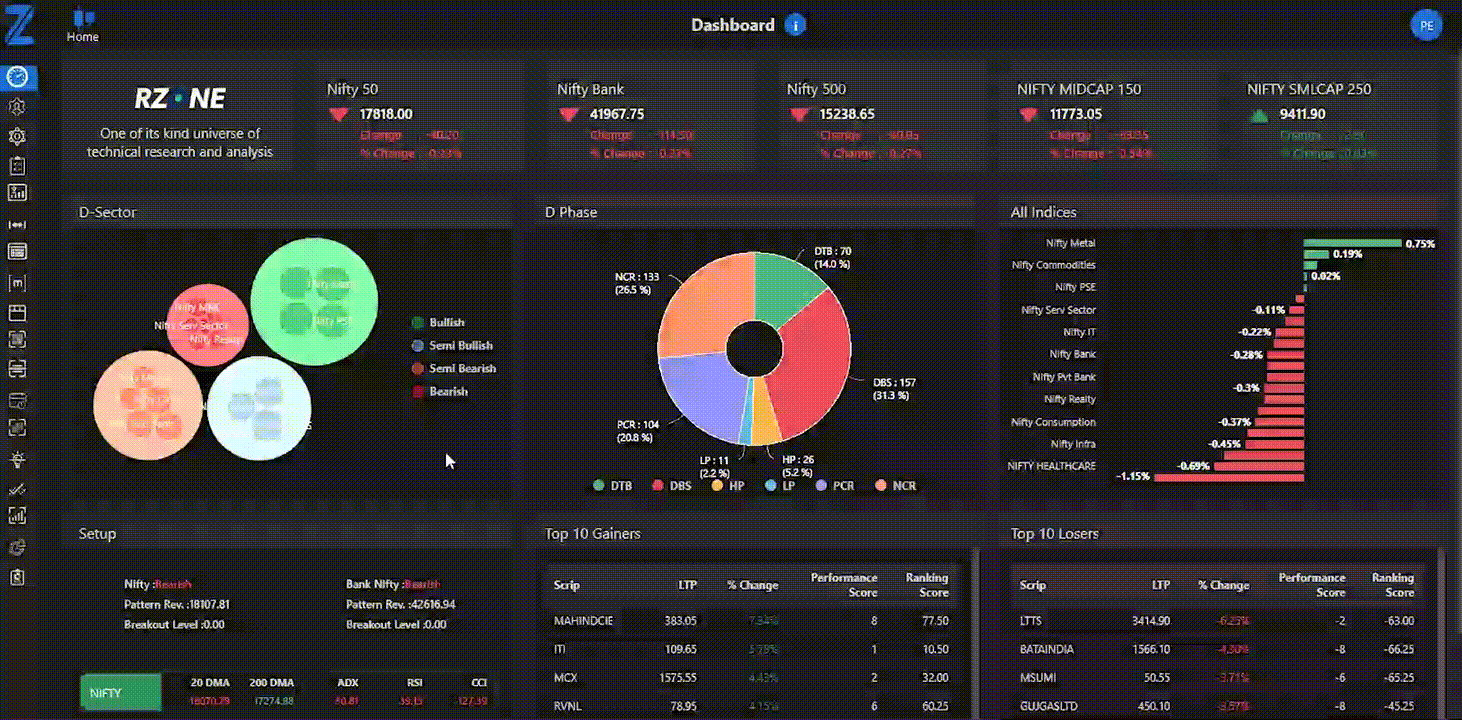Sort gainers by LTP column header
This screenshot has height=720, width=1462.
click(686, 585)
